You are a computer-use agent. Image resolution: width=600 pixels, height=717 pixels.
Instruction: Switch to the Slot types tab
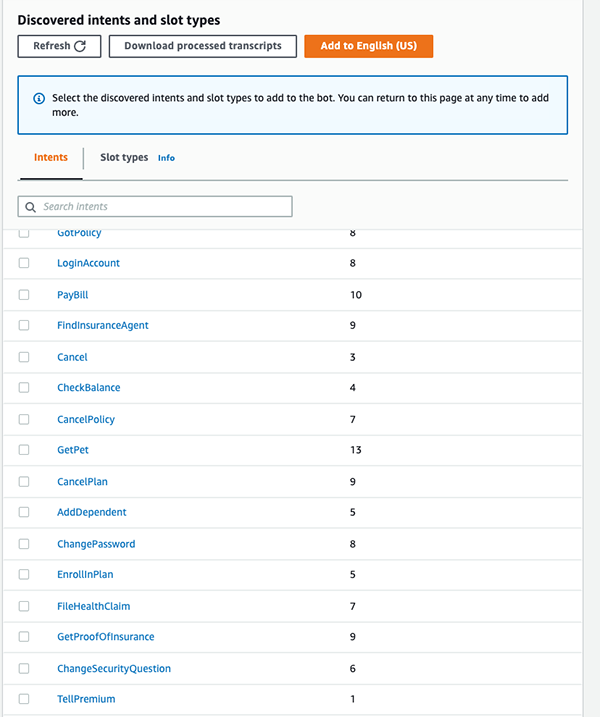[x=124, y=158]
